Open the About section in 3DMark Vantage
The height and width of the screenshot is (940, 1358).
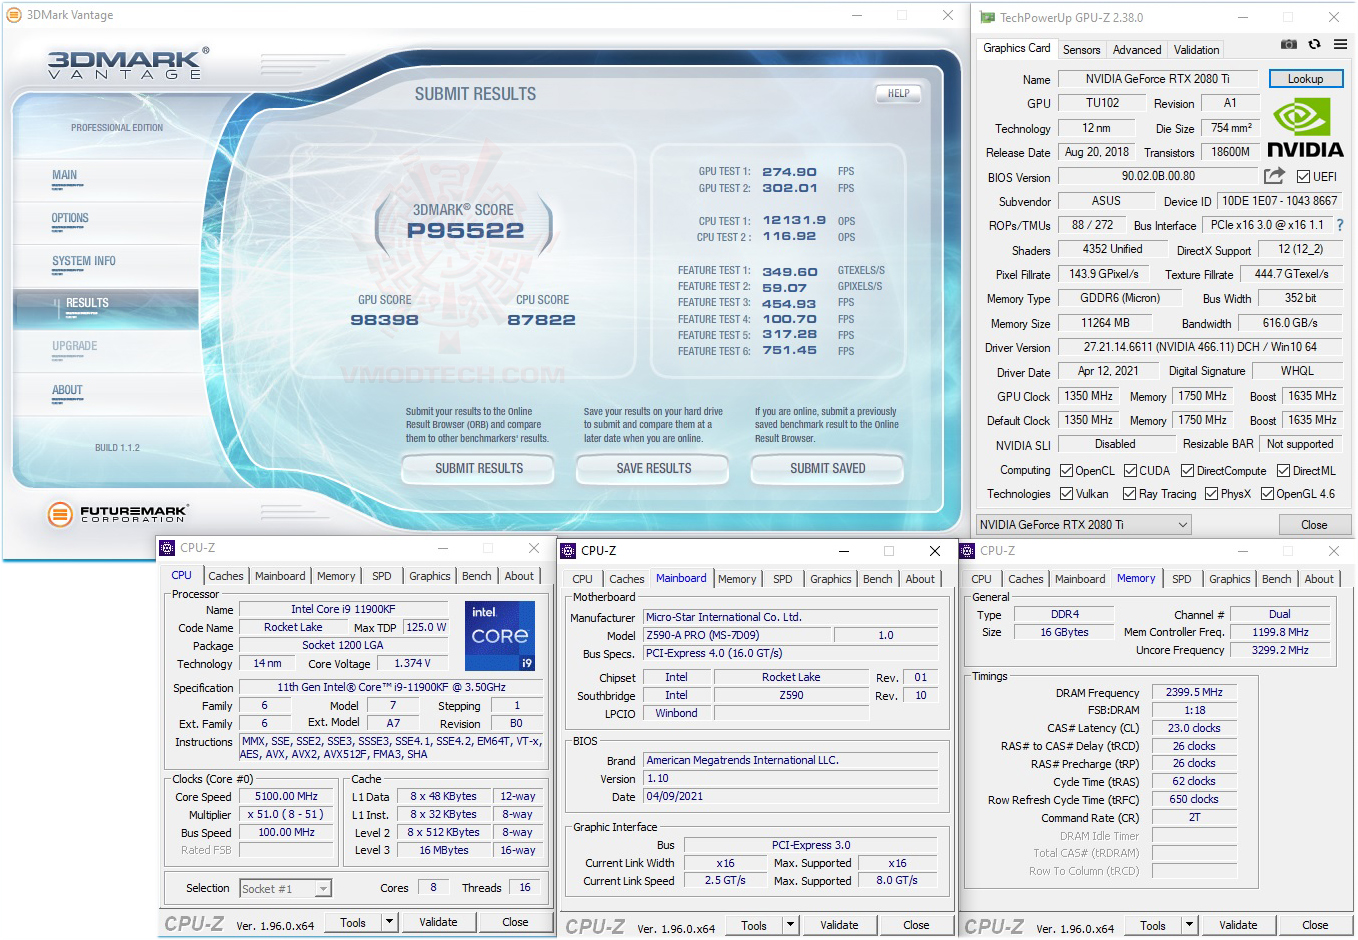67,390
